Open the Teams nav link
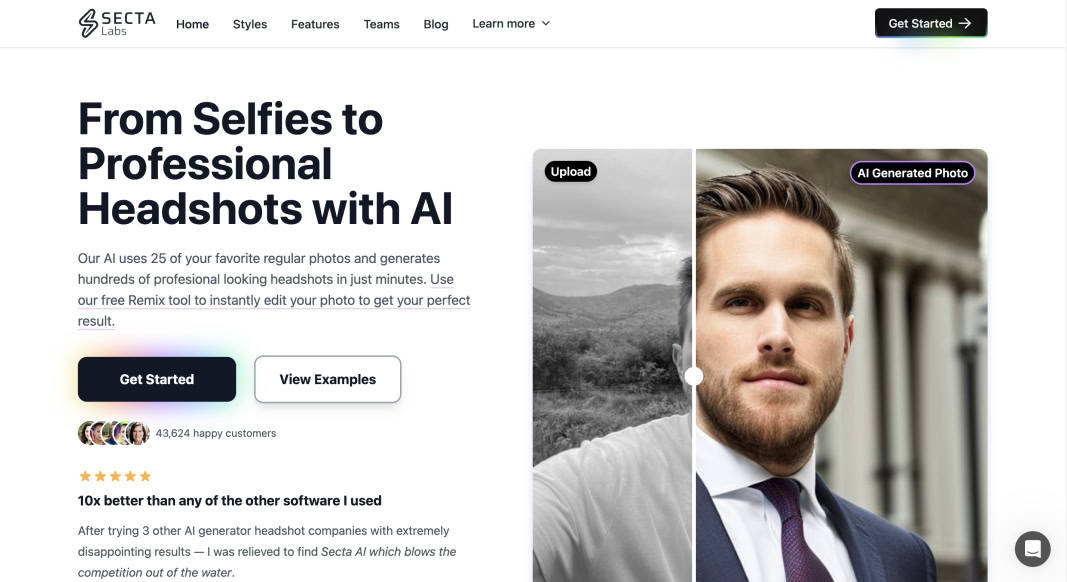This screenshot has width=1067, height=582. tap(381, 24)
